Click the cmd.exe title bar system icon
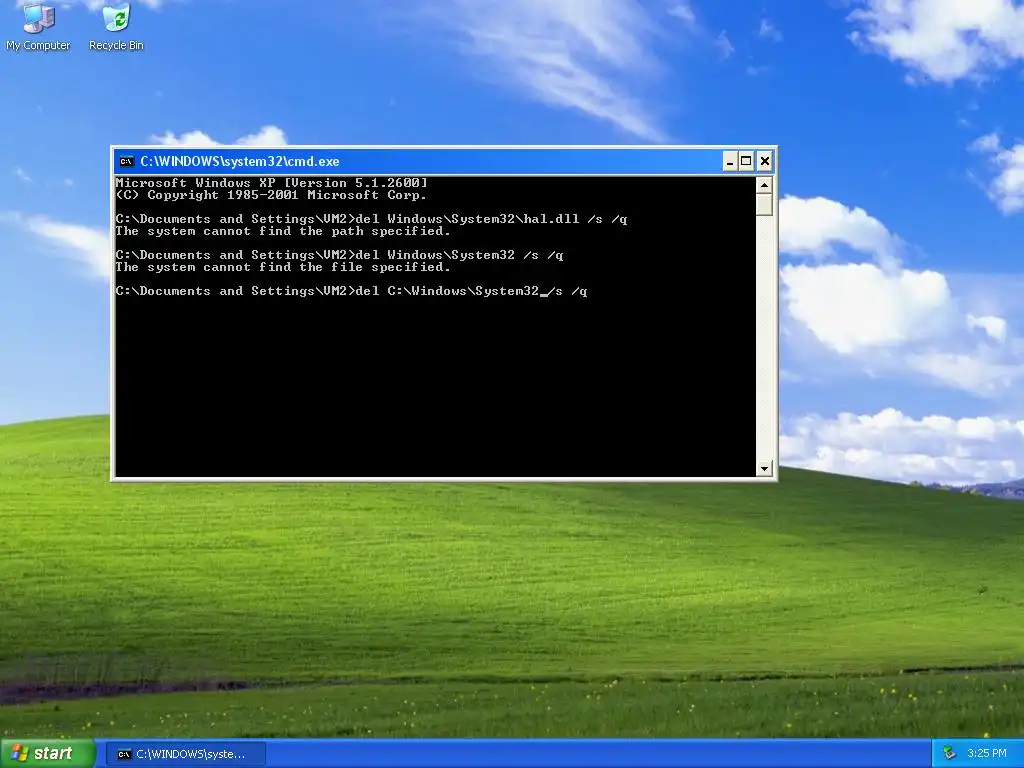 pyautogui.click(x=127, y=161)
